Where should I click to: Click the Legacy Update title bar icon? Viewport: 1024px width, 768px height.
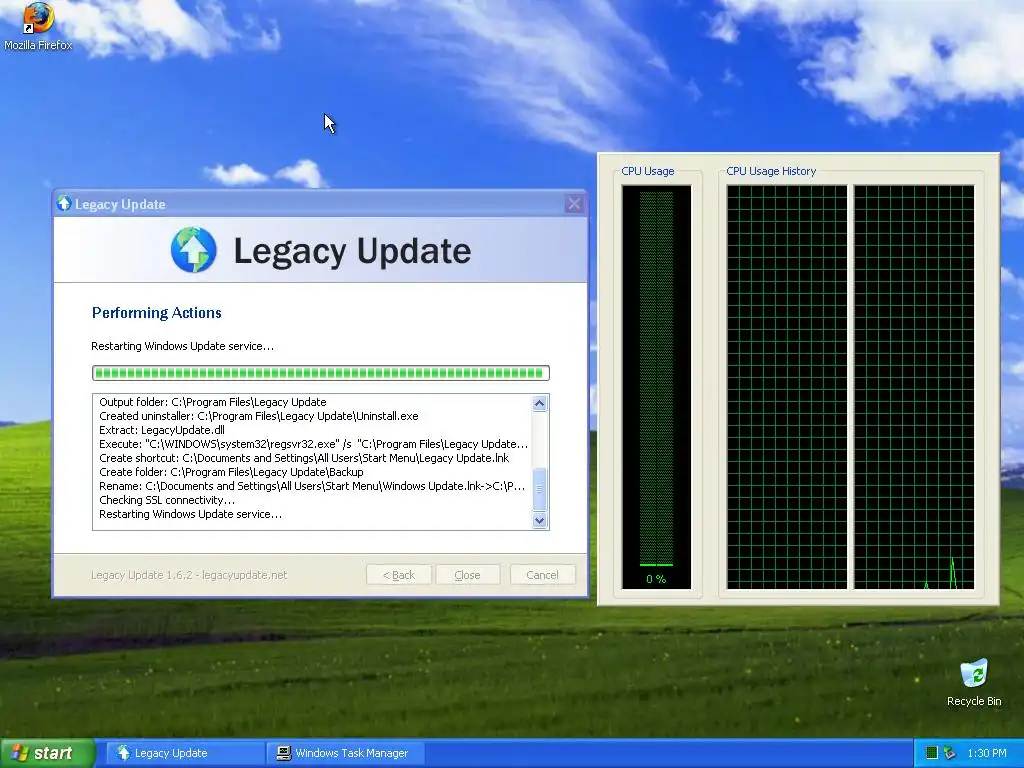click(x=64, y=204)
